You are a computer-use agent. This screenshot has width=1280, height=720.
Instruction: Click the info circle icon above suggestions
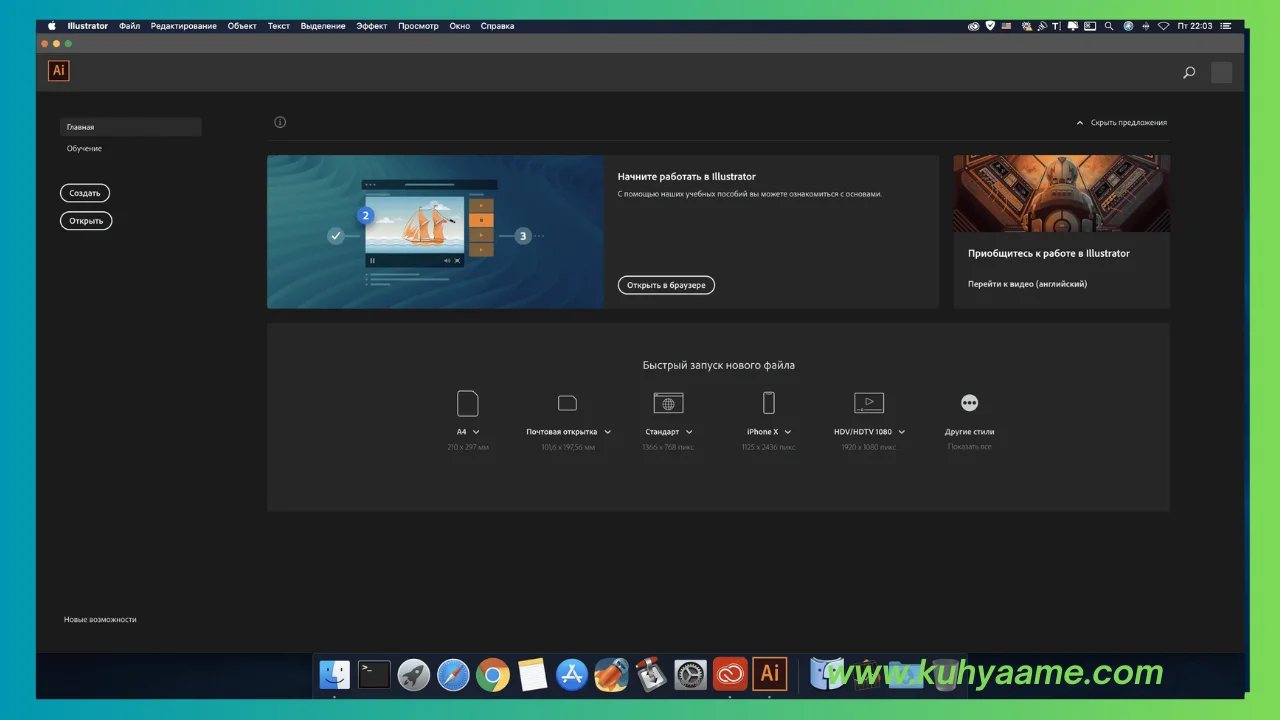pyautogui.click(x=280, y=122)
